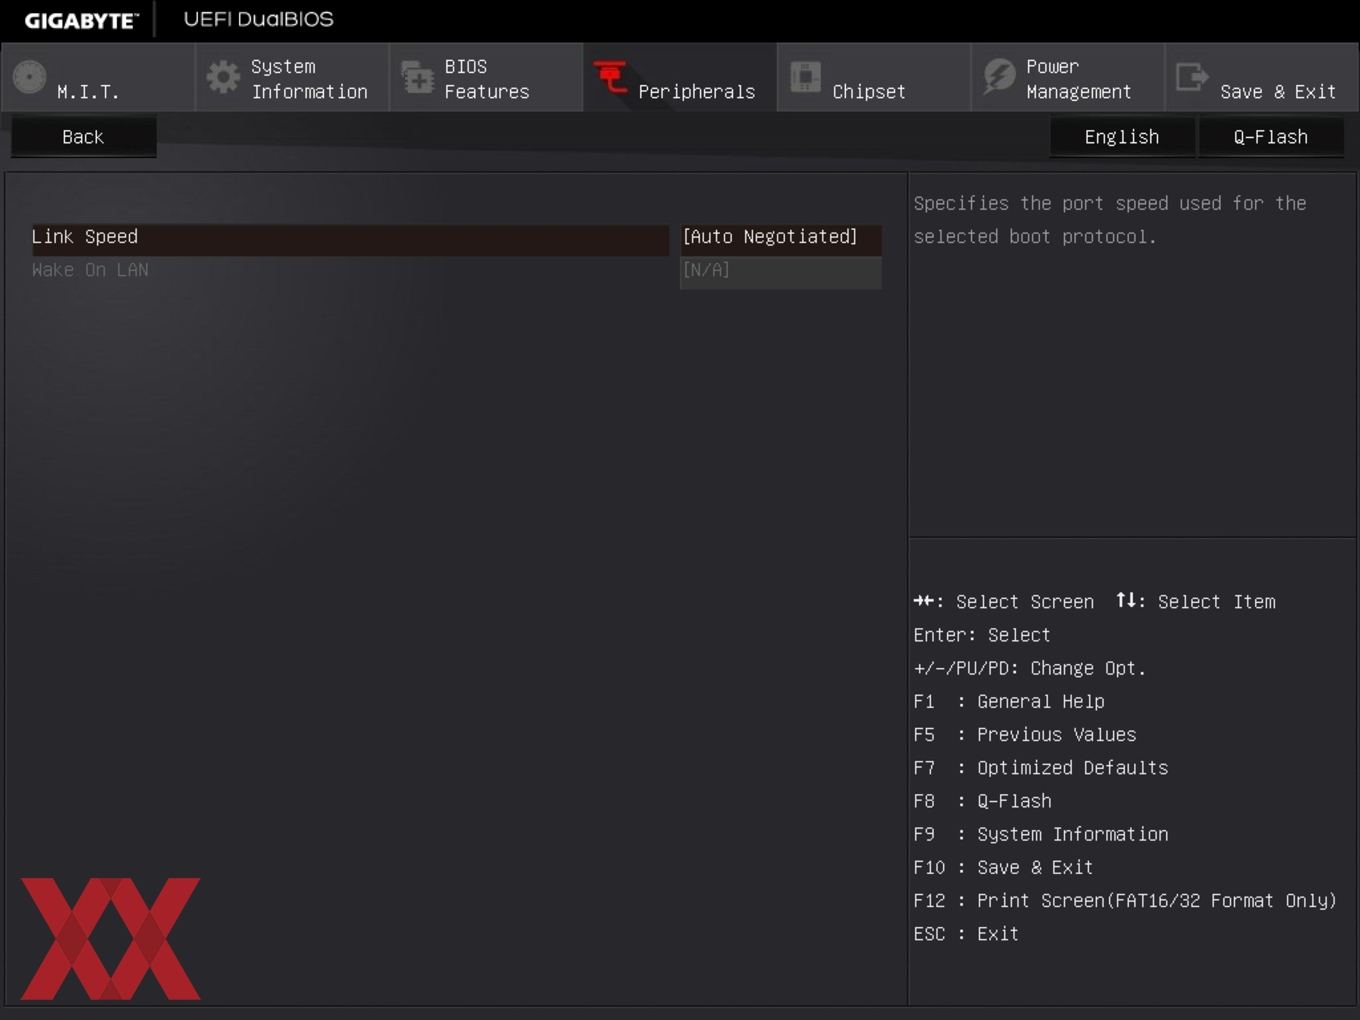1360x1020 pixels.
Task: Click the Enter: Select hint
Action: 982,635
